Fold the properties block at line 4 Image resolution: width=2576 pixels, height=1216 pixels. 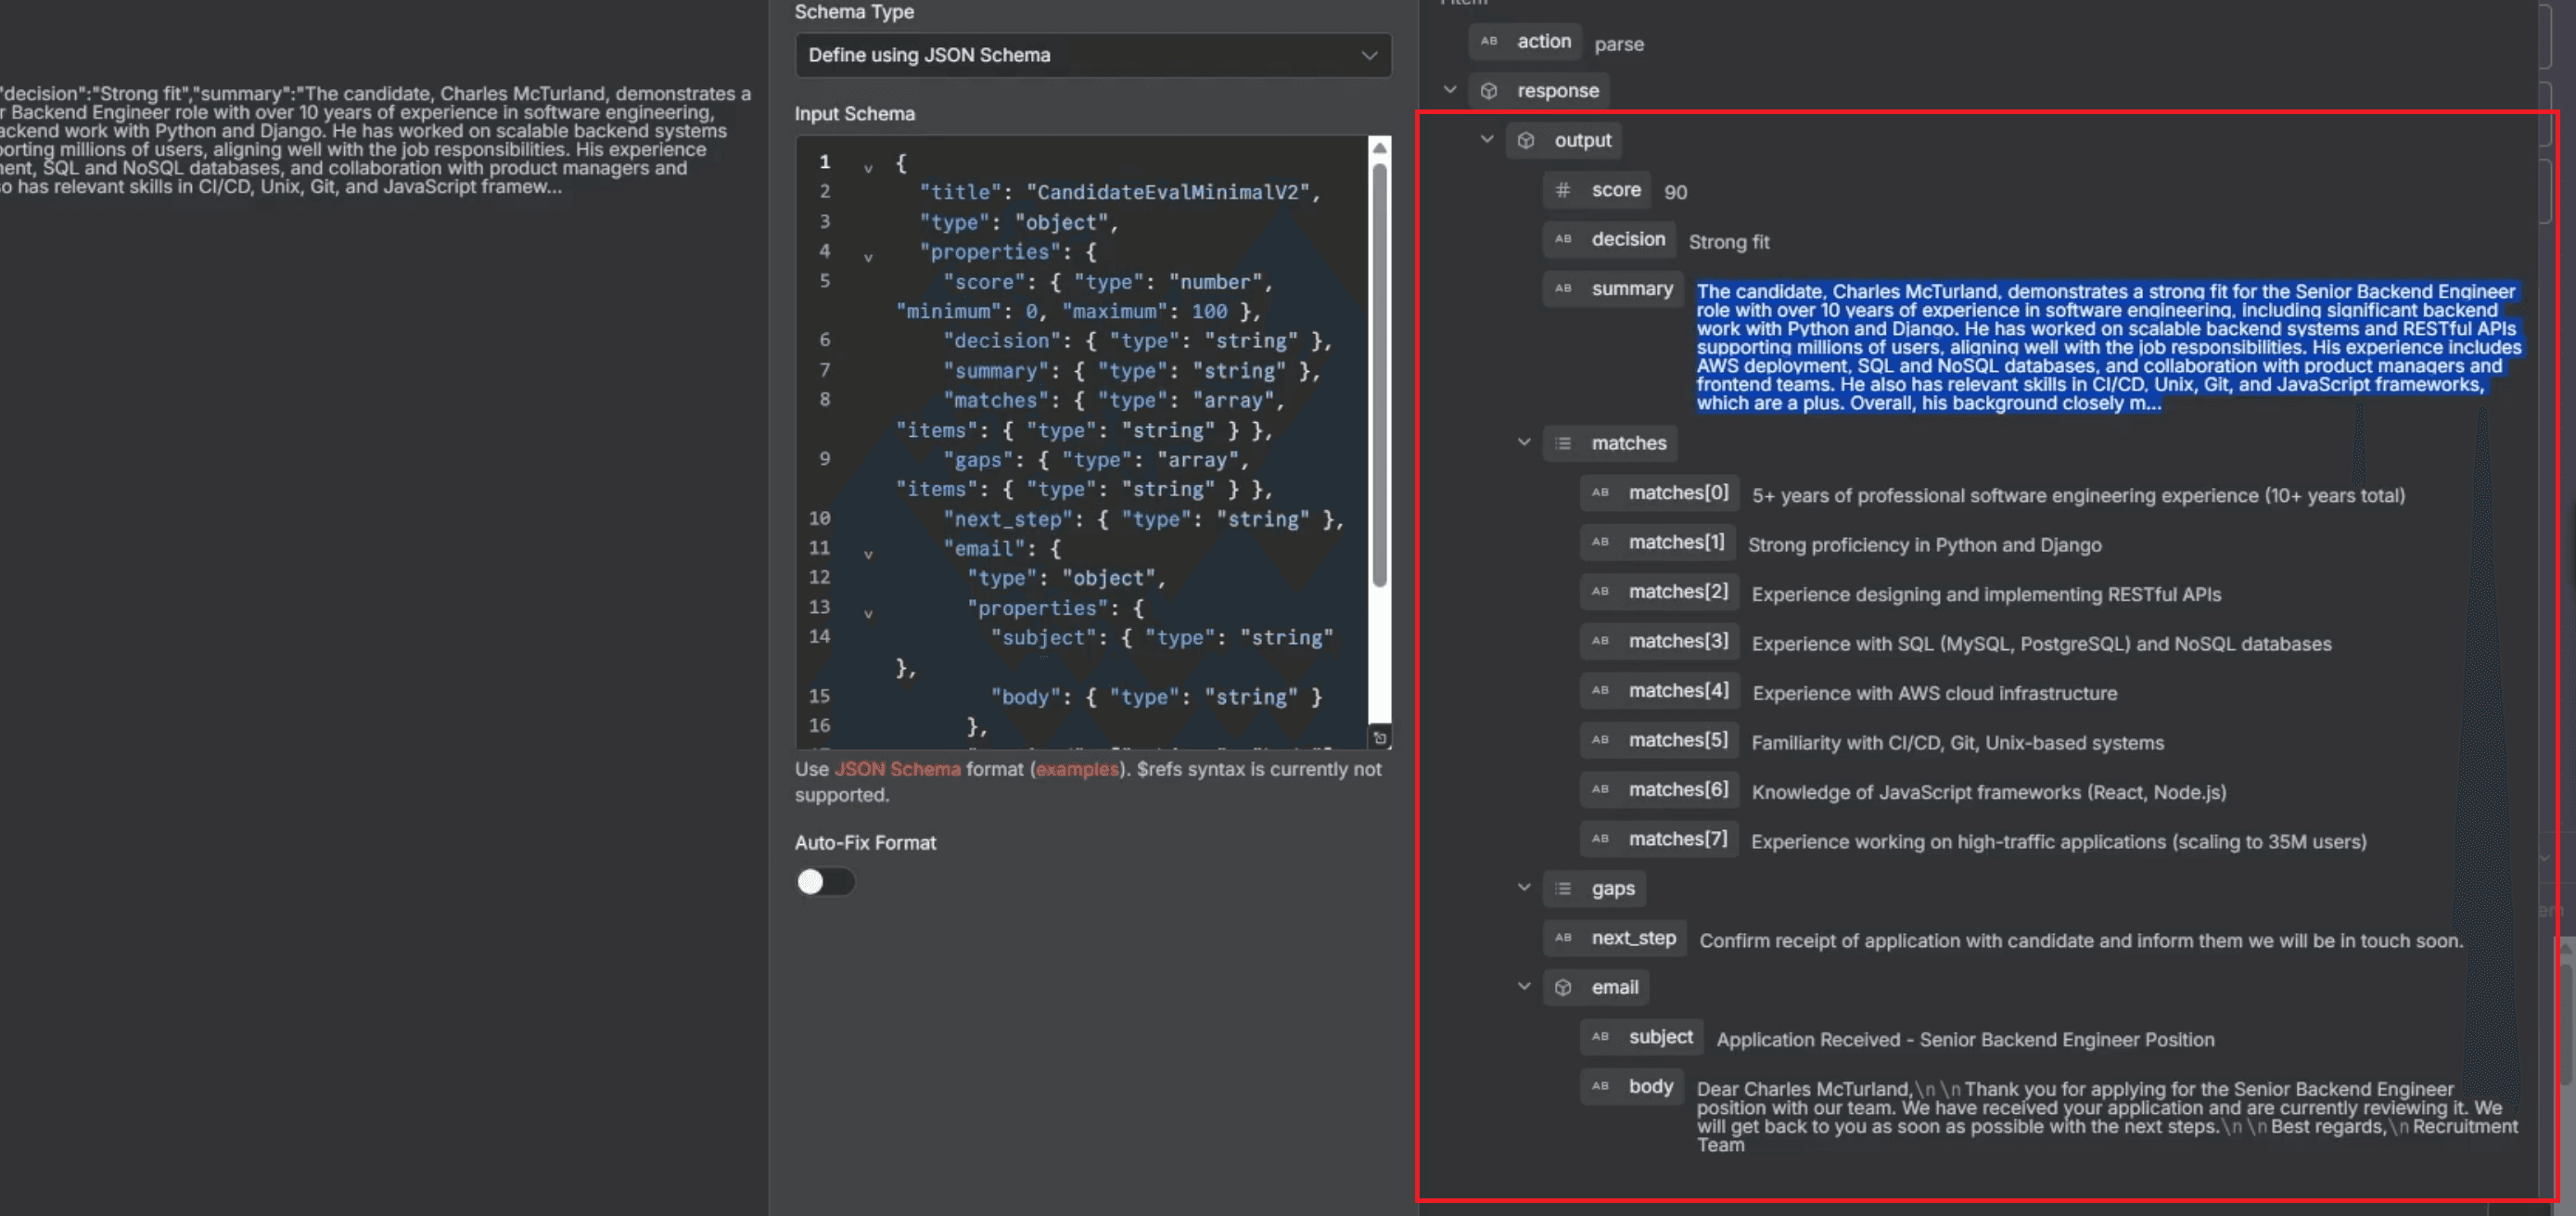pos(868,257)
